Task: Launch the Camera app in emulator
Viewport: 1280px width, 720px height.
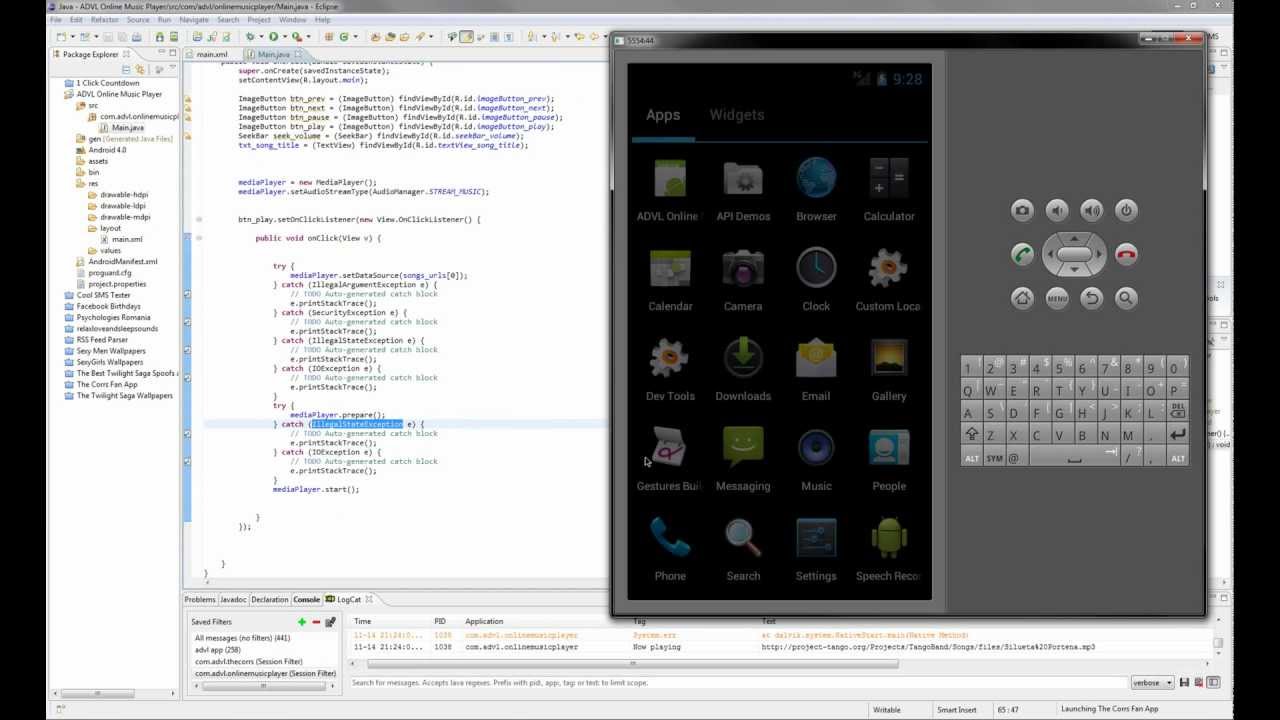Action: point(743,280)
